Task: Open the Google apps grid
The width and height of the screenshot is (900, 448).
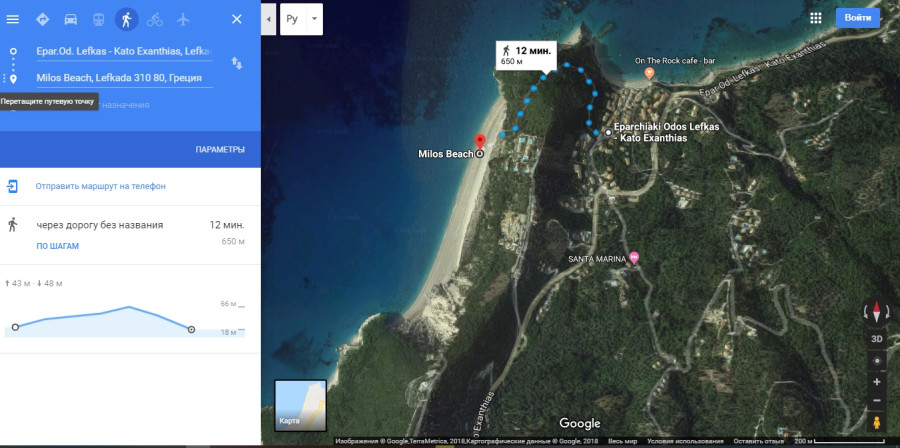Action: click(816, 18)
